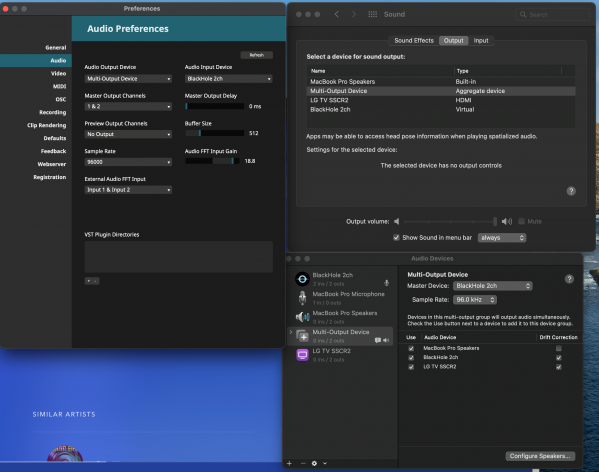Image resolution: width=599 pixels, height=472 pixels.
Task: Select MacBook Pro Speakers icon in device list
Action: [x=302, y=317]
